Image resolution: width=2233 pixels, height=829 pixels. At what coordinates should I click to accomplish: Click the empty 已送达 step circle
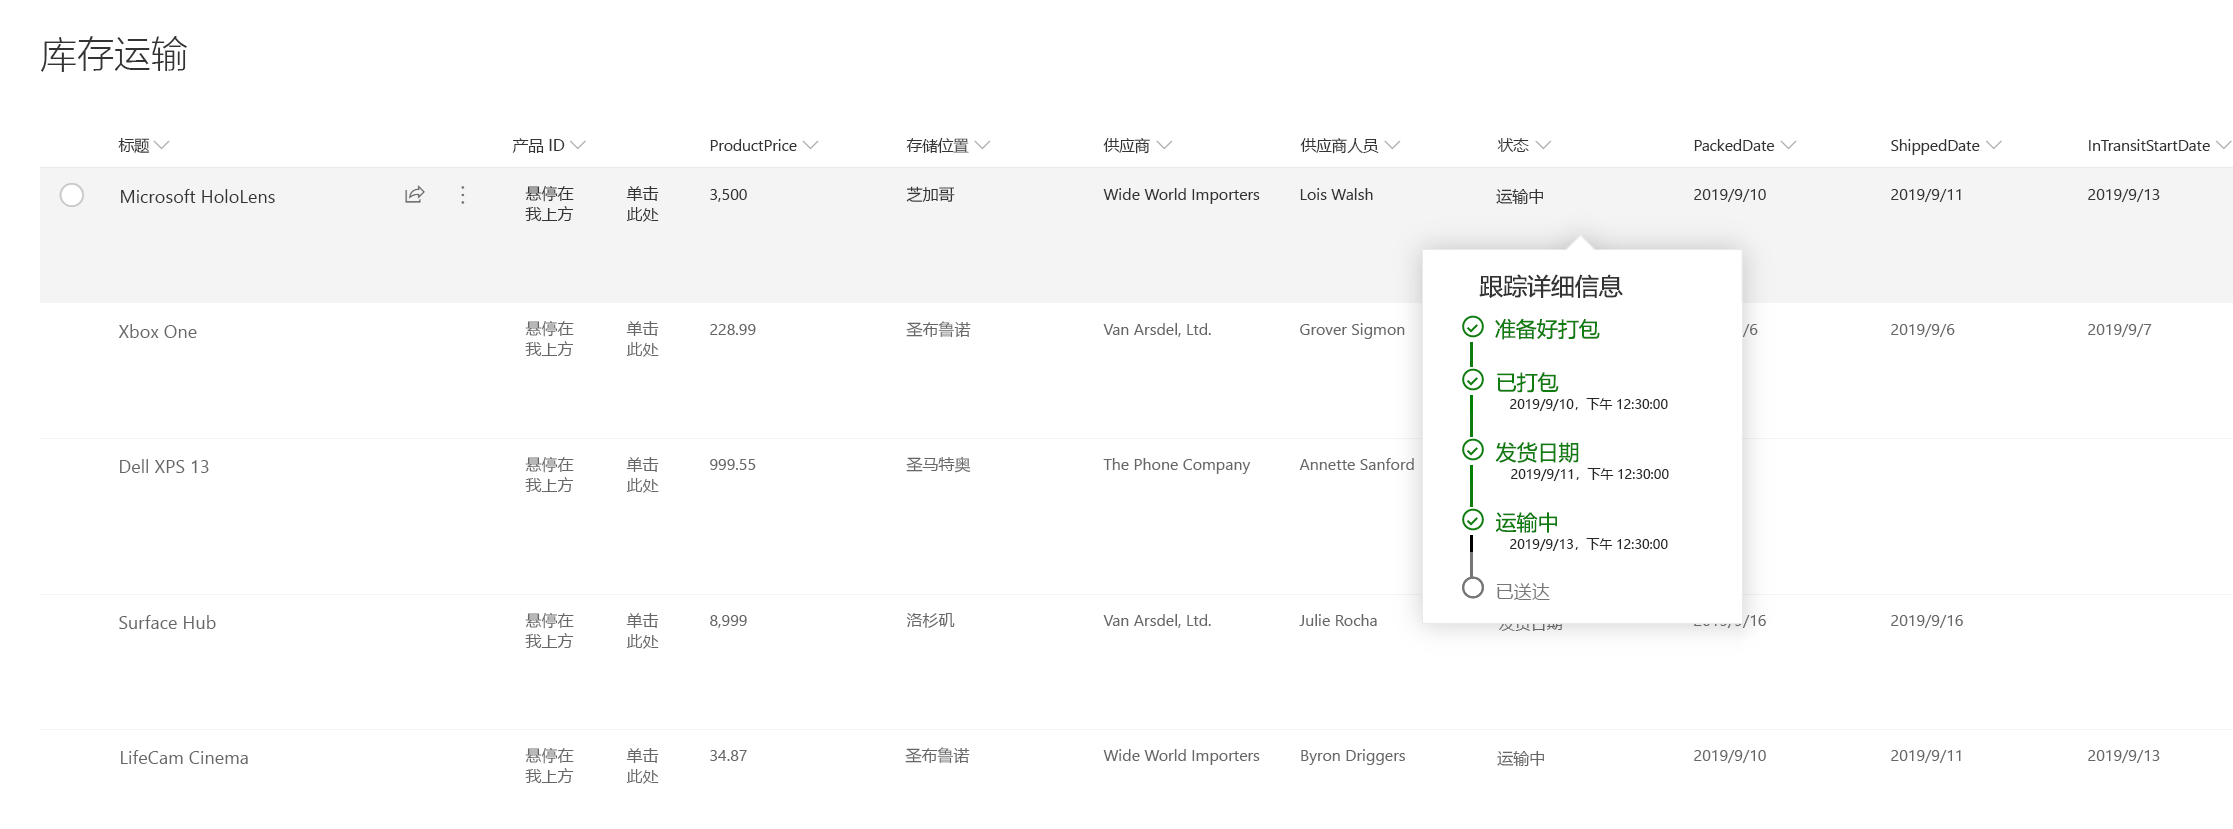[1472, 588]
